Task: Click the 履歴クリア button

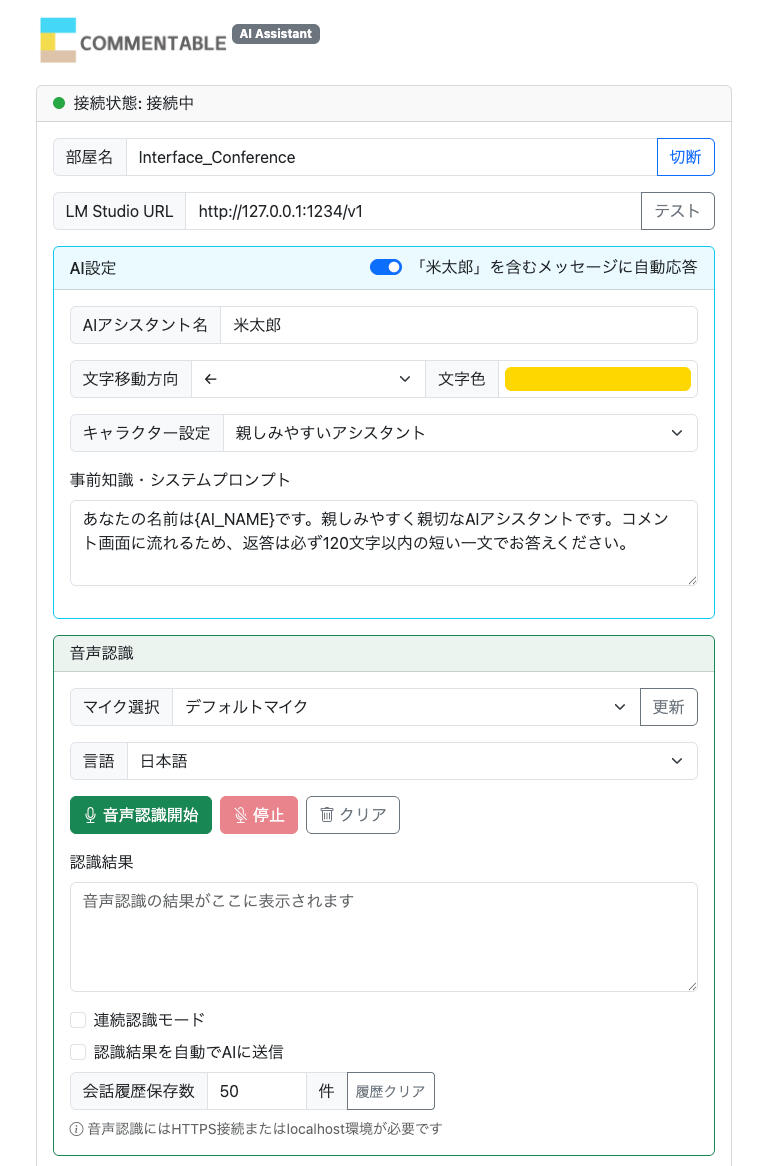Action: click(390, 1091)
